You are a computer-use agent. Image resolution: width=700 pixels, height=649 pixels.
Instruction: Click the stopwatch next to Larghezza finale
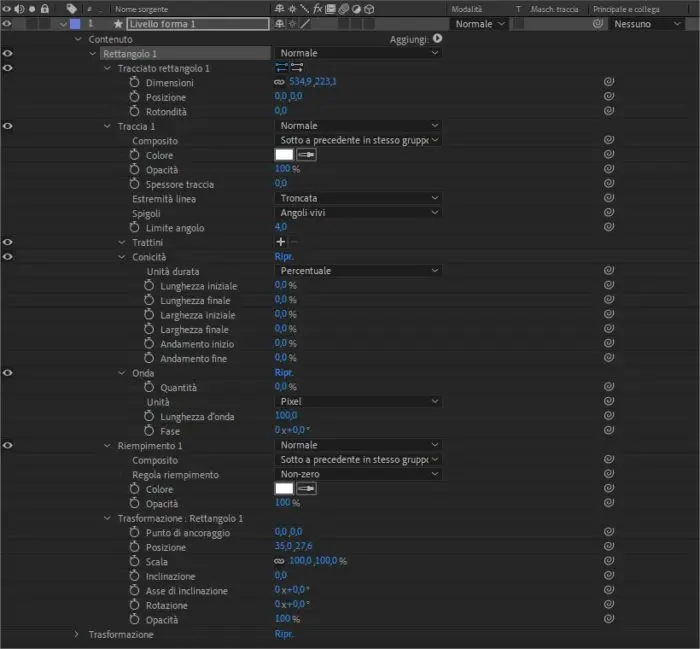click(149, 329)
